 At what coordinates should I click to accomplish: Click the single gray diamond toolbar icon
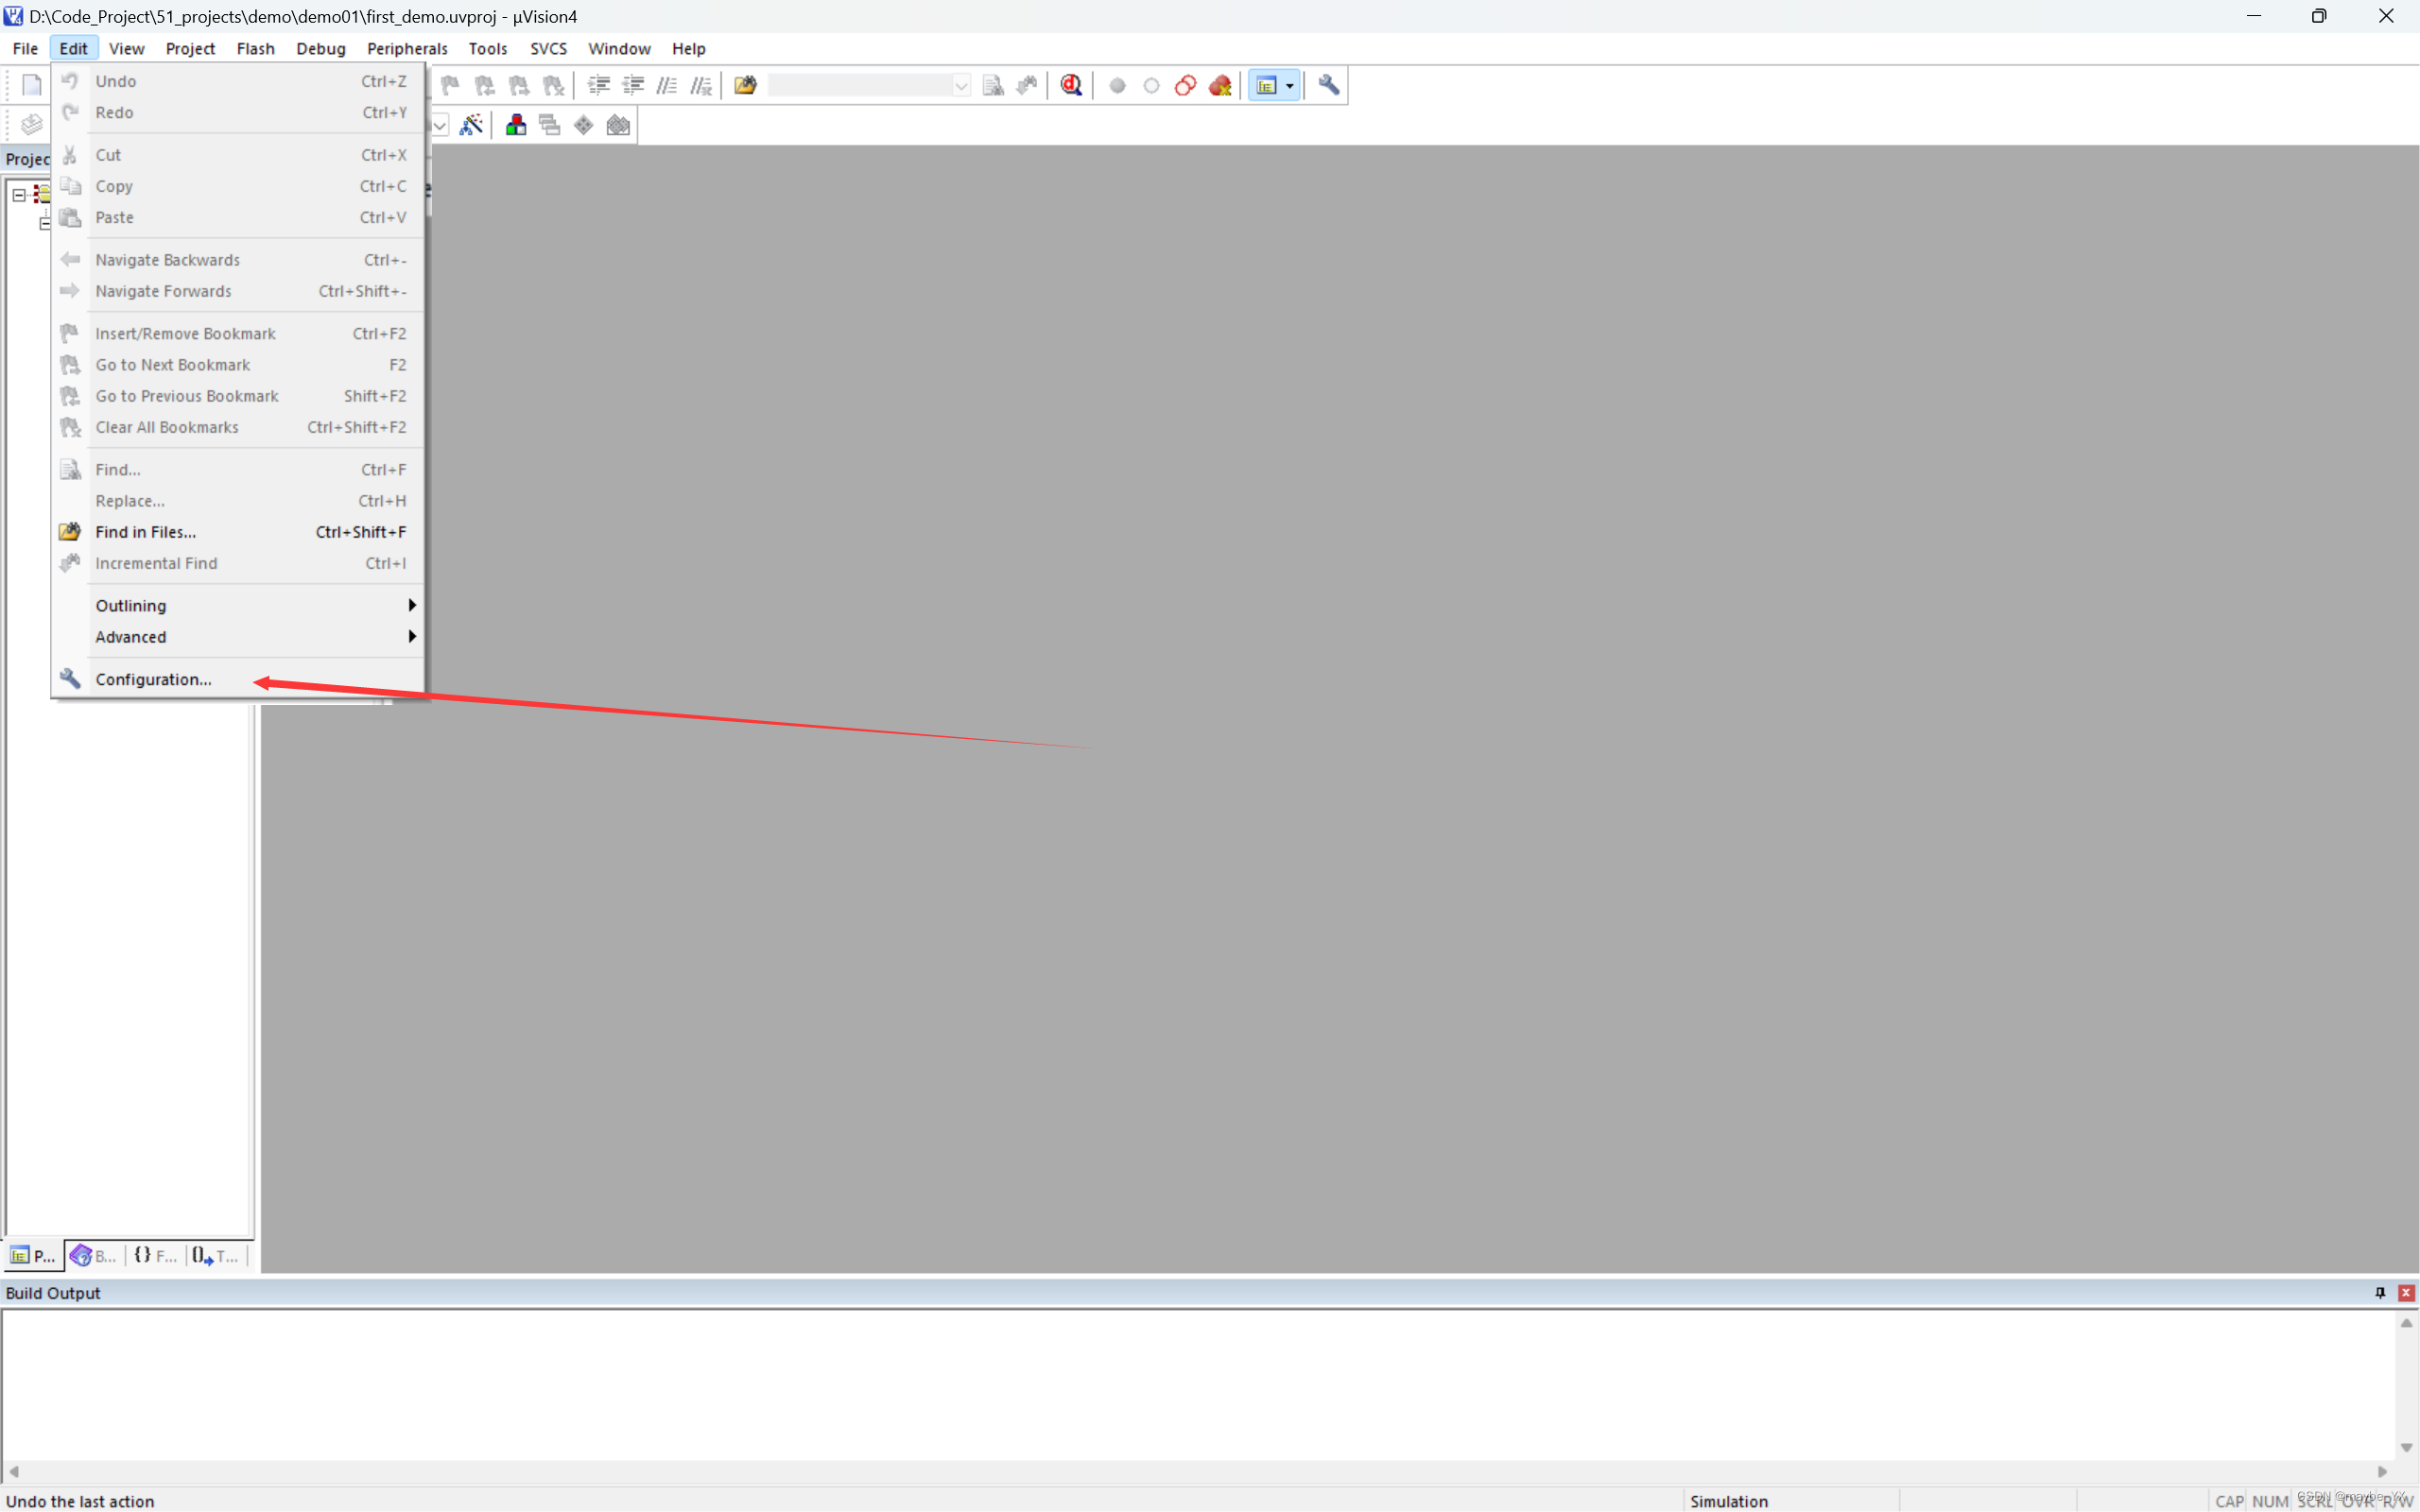pos(584,125)
